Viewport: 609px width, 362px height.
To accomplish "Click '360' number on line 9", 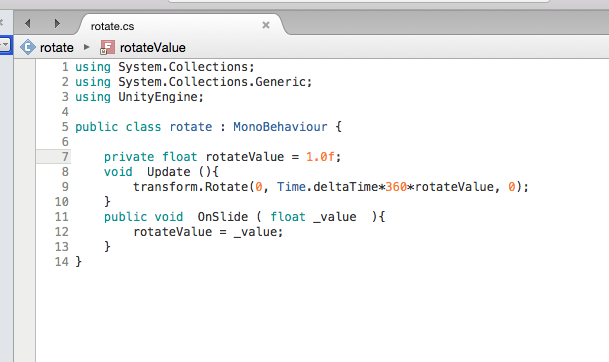I will point(396,187).
